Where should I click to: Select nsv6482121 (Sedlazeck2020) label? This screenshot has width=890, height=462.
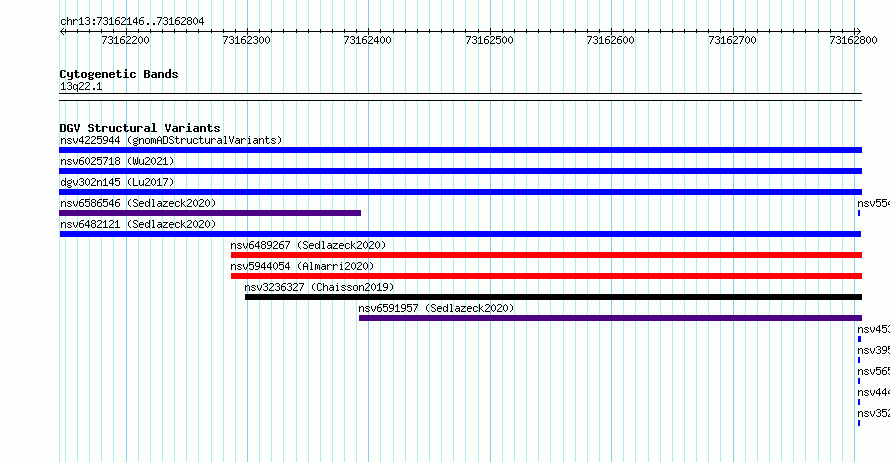[138, 224]
